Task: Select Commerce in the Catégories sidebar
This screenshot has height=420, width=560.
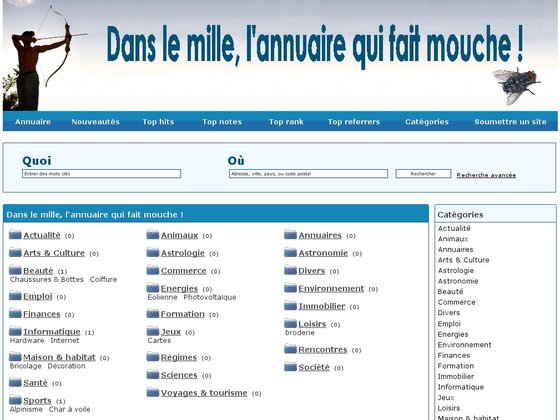Action: 456,302
